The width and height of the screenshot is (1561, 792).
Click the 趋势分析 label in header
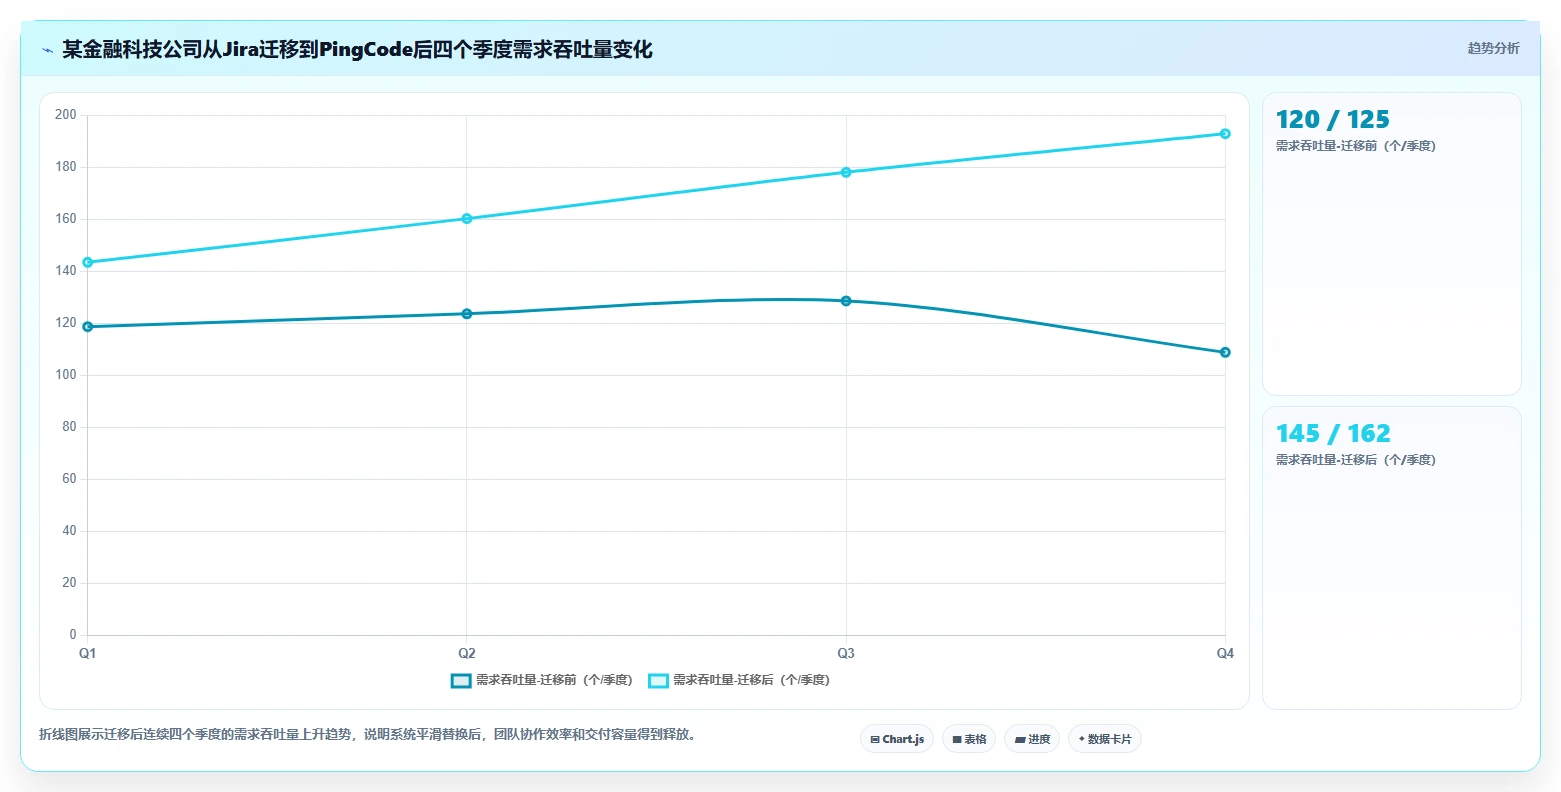pyautogui.click(x=1493, y=48)
